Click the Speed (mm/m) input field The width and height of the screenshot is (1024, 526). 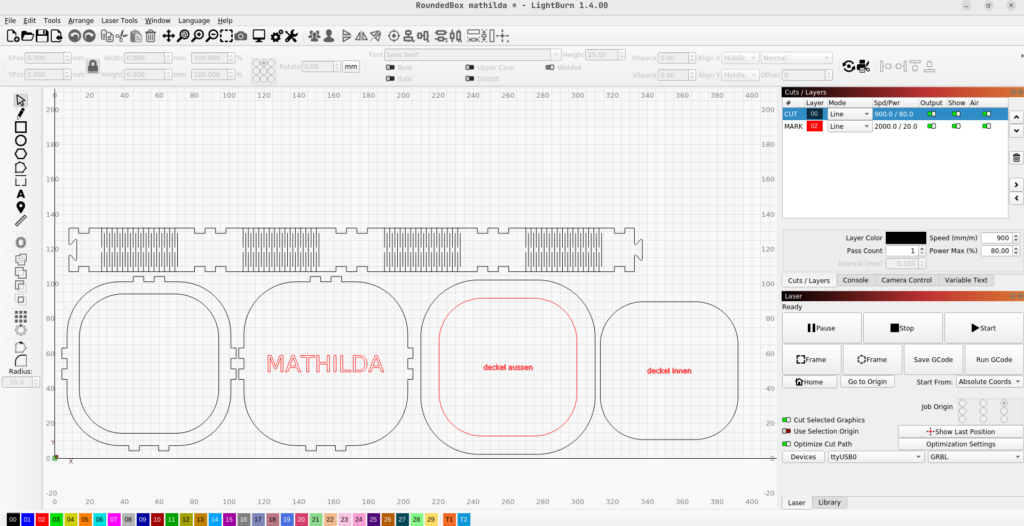pyautogui.click(x=998, y=237)
